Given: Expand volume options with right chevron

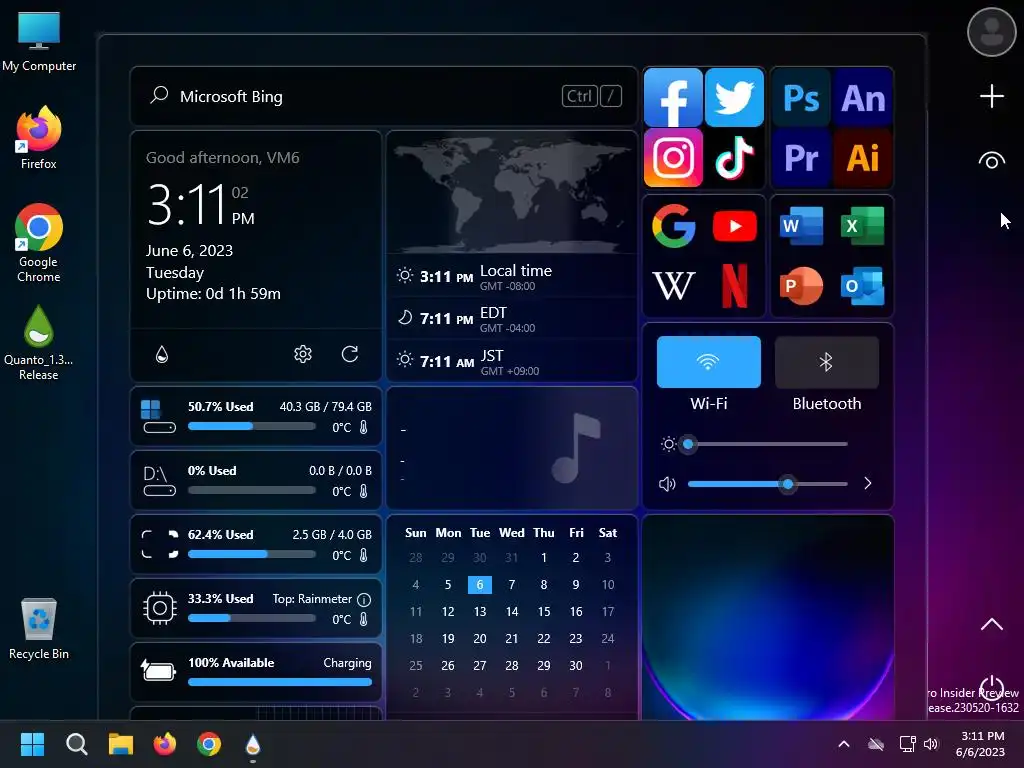Looking at the screenshot, I should point(867,483).
